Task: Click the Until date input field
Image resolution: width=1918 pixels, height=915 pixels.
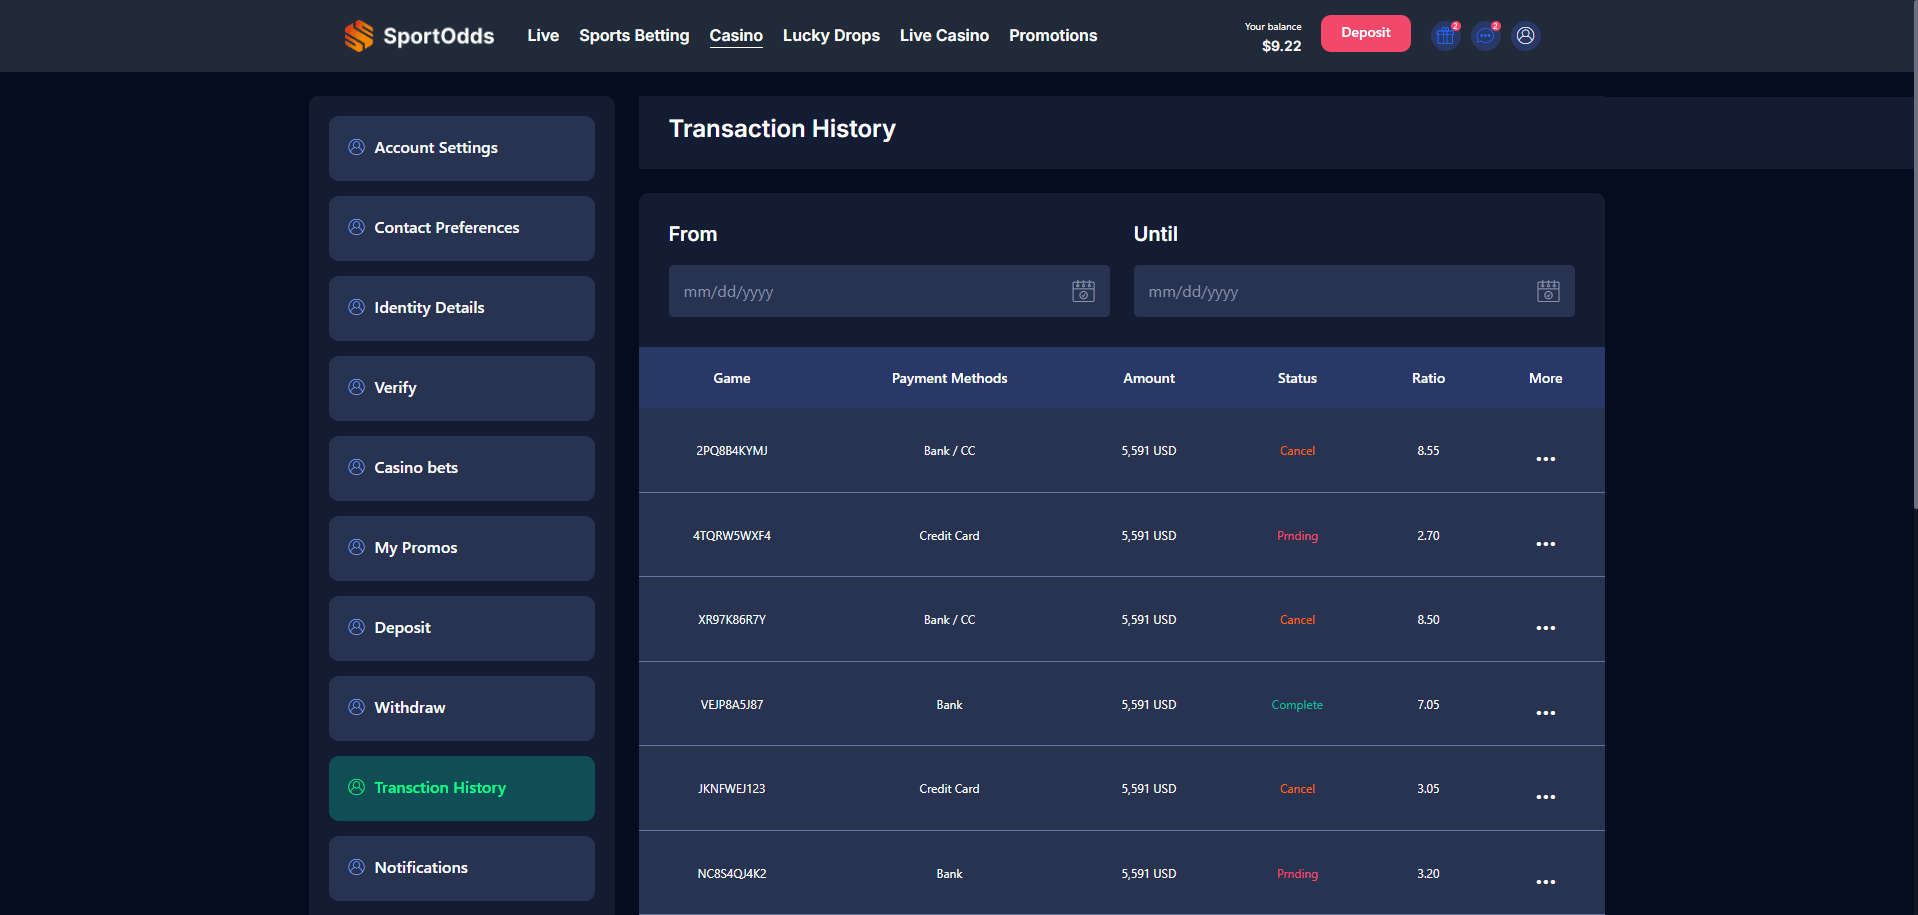Action: pos(1354,291)
